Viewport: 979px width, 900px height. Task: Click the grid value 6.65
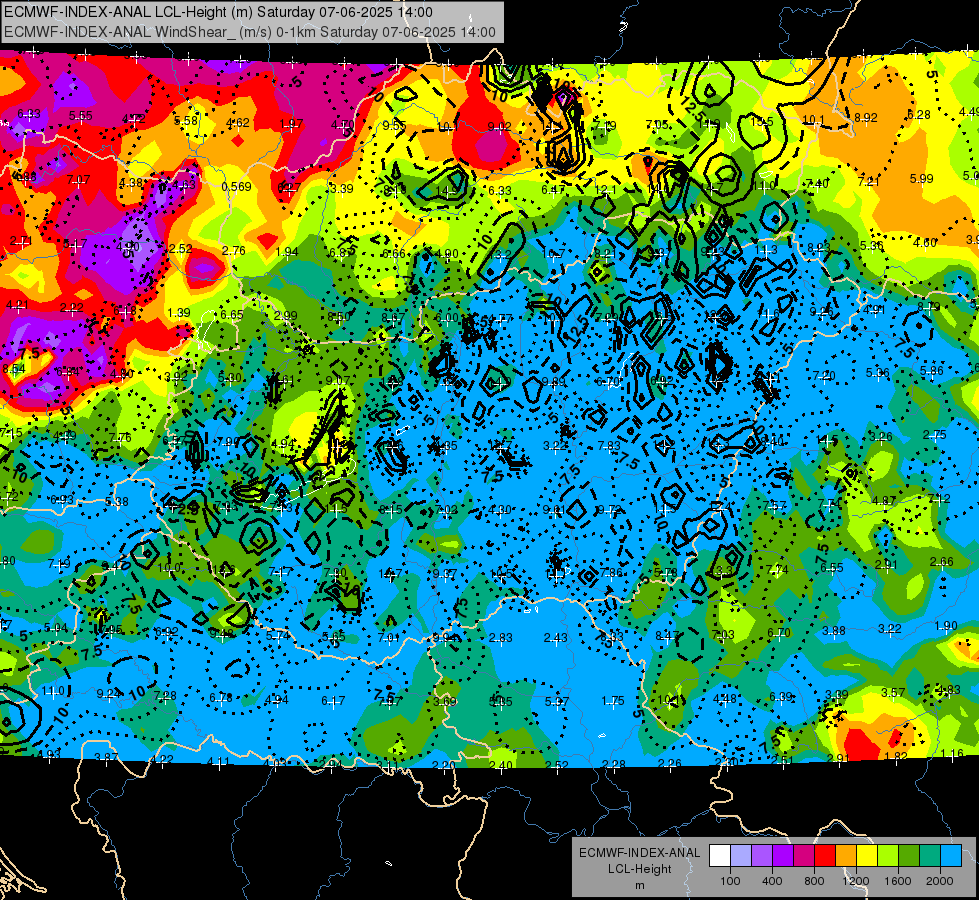click(232, 314)
